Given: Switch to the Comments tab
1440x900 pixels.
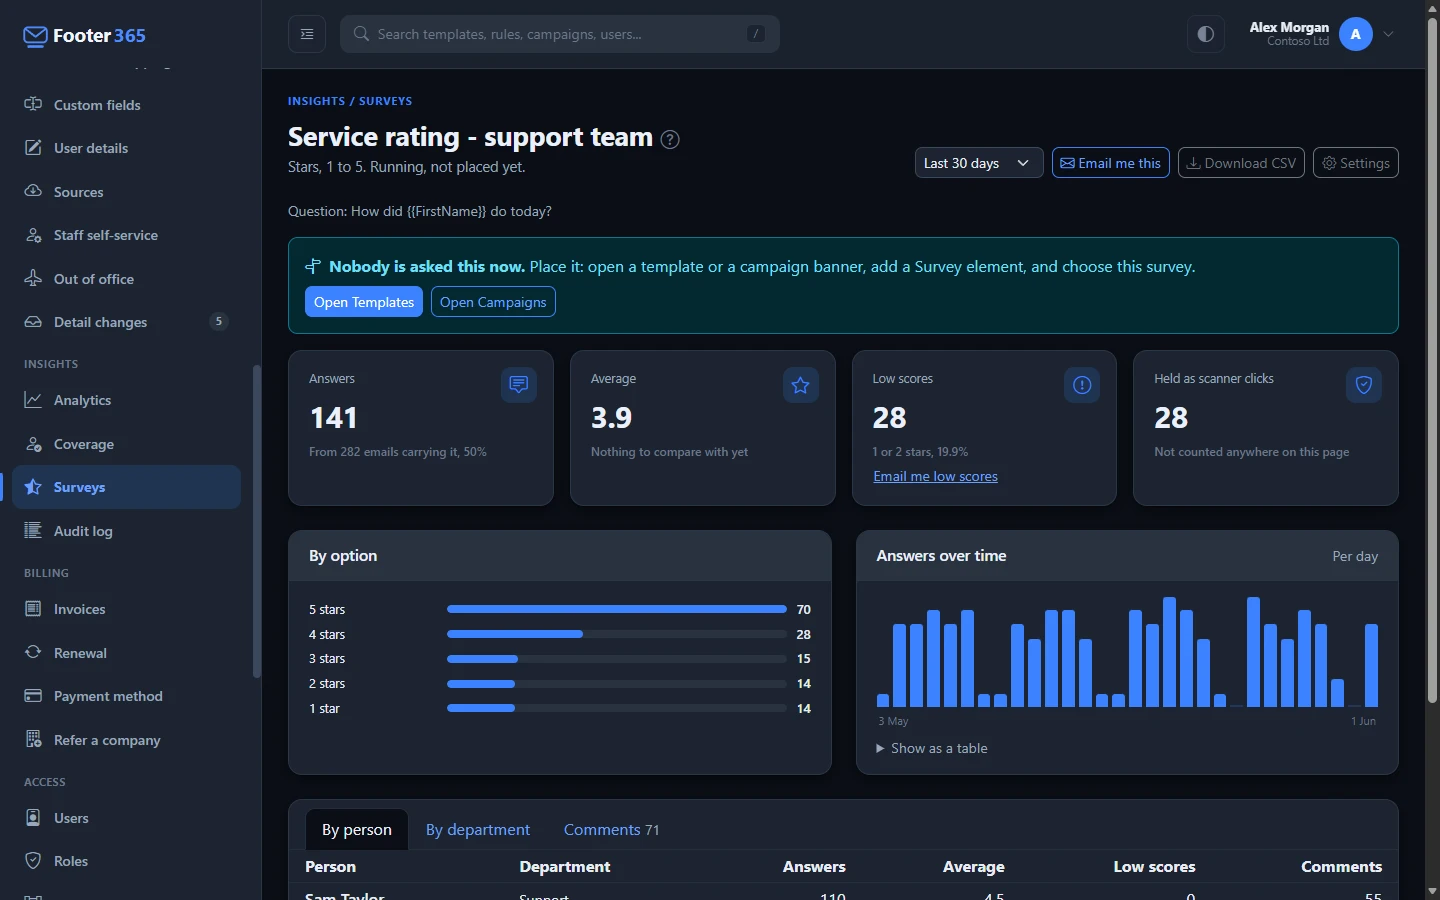Looking at the screenshot, I should pyautogui.click(x=611, y=830).
